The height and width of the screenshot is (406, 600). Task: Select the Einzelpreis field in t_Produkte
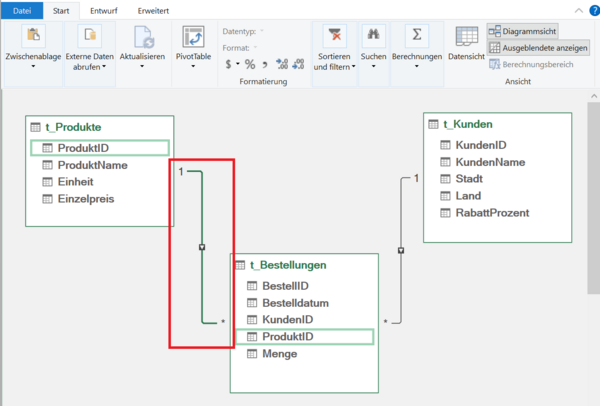point(86,199)
